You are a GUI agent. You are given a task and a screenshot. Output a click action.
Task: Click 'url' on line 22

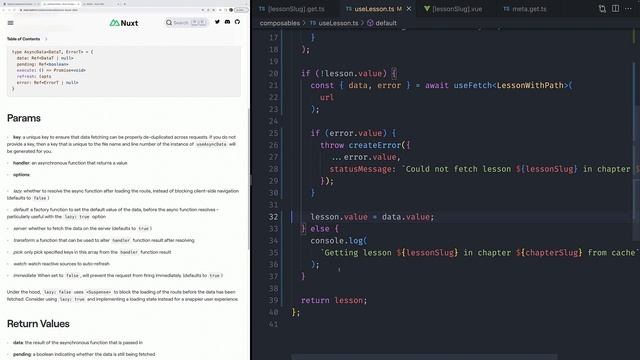[x=327, y=97]
